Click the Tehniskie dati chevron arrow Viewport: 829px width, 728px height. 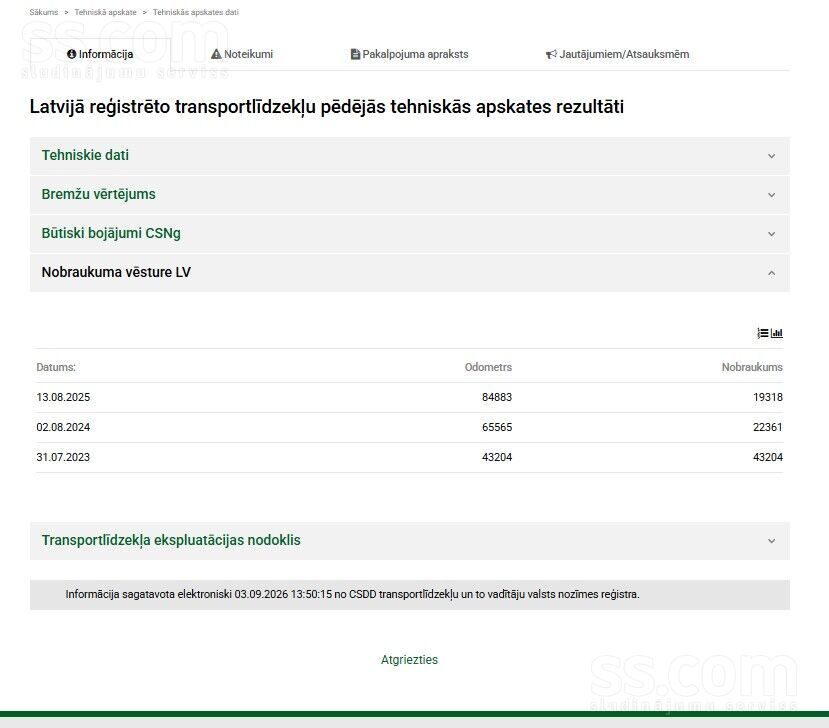click(771, 156)
